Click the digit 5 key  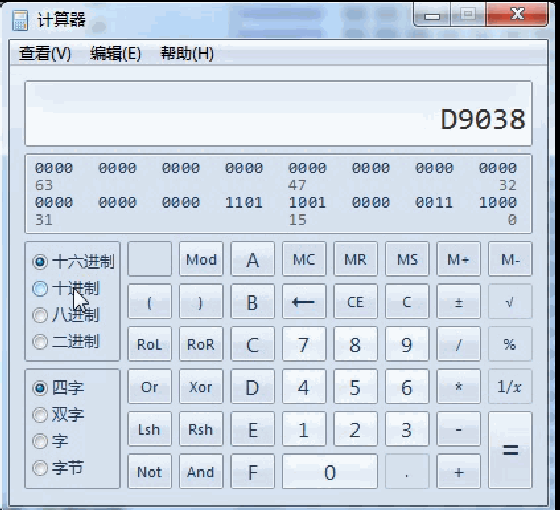click(355, 386)
